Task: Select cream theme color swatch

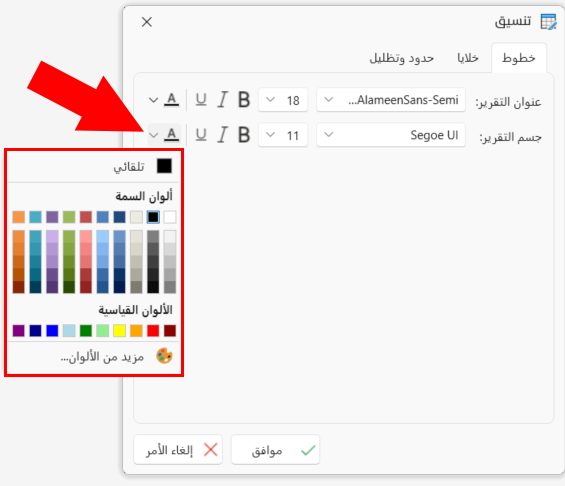Action: point(136,217)
